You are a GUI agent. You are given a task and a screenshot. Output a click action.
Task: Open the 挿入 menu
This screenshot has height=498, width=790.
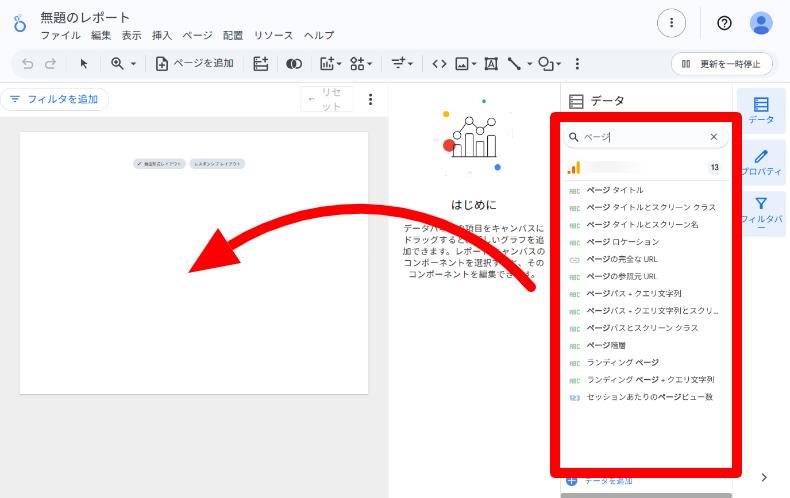[x=162, y=35]
